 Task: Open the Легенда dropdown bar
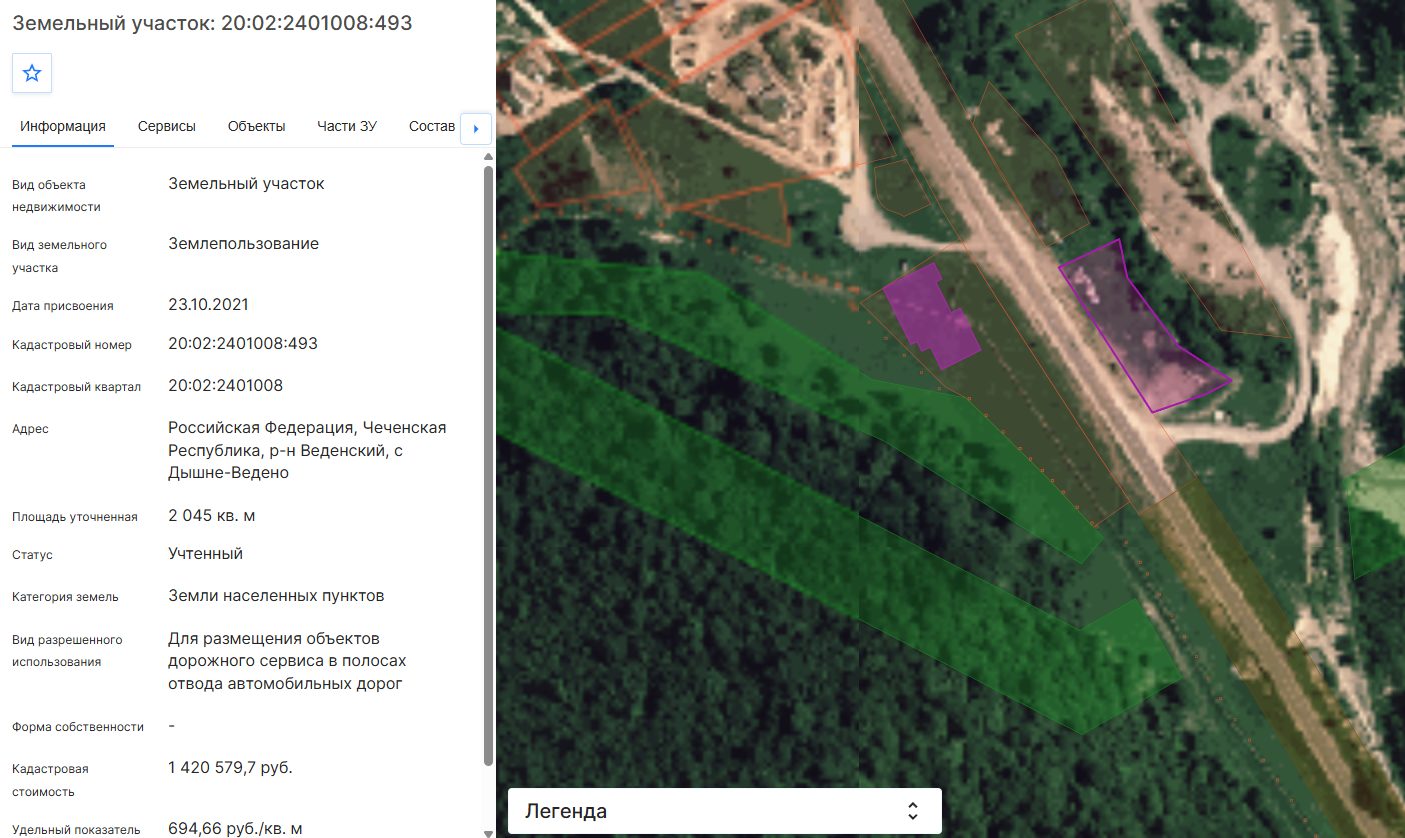(x=725, y=811)
